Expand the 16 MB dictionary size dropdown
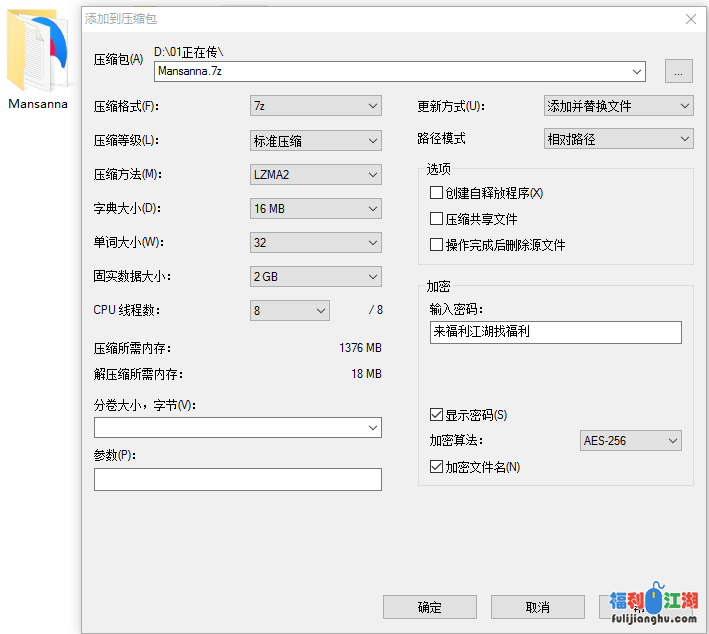This screenshot has height=634, width=709. [315, 209]
